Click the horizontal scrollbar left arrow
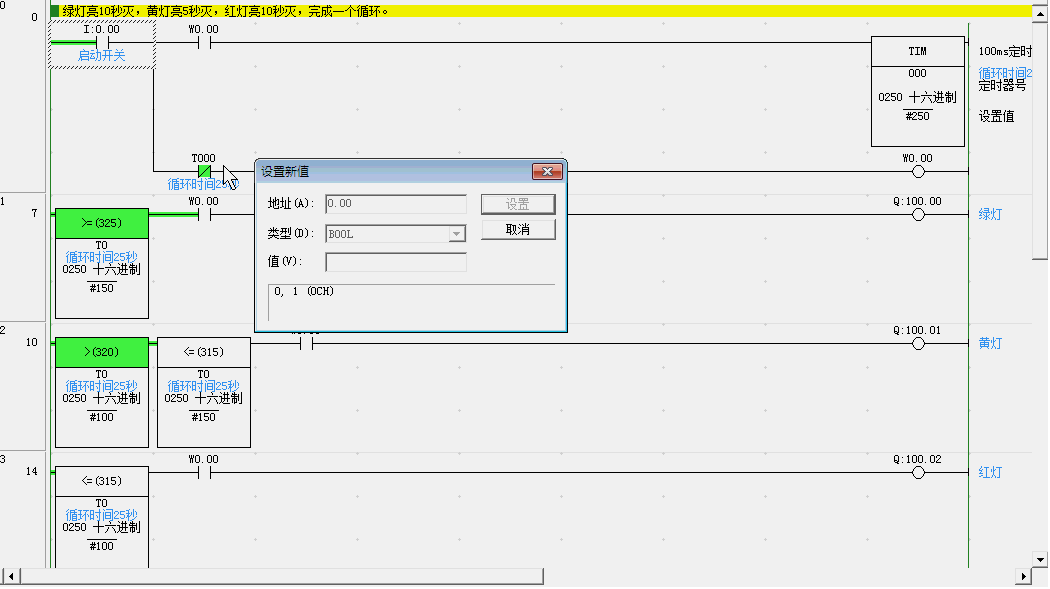Screen dimensions: 1050x589 click(x=11, y=576)
